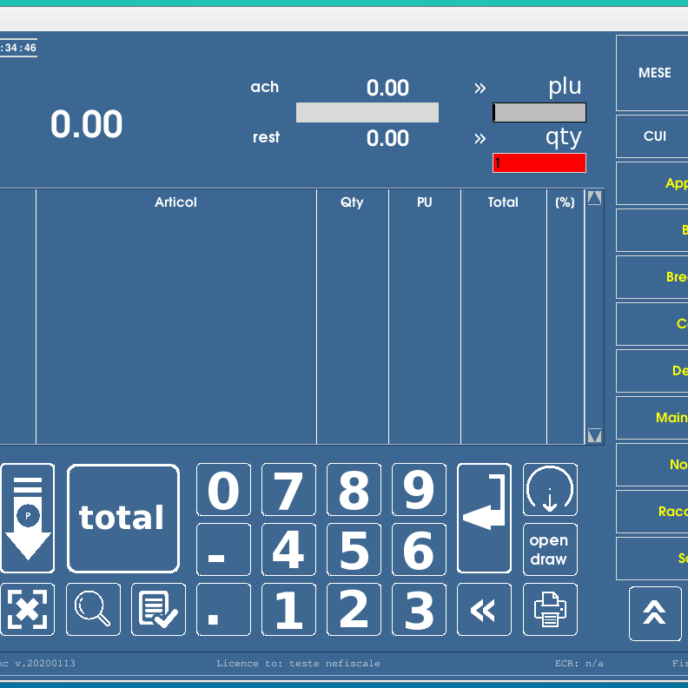Click the red qty input field
This screenshot has height=688, width=688.
539,163
